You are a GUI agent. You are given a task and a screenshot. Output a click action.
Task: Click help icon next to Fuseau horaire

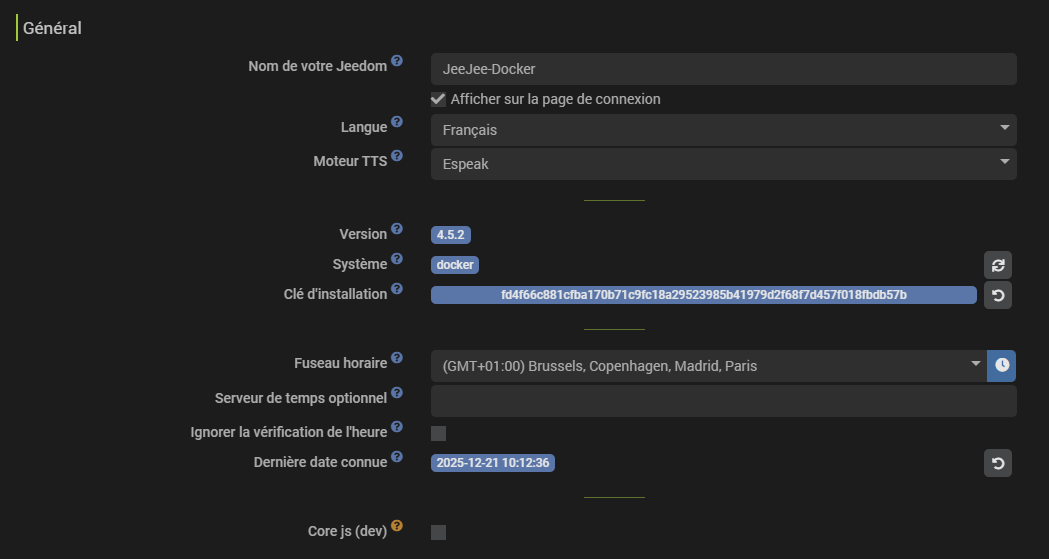397,358
